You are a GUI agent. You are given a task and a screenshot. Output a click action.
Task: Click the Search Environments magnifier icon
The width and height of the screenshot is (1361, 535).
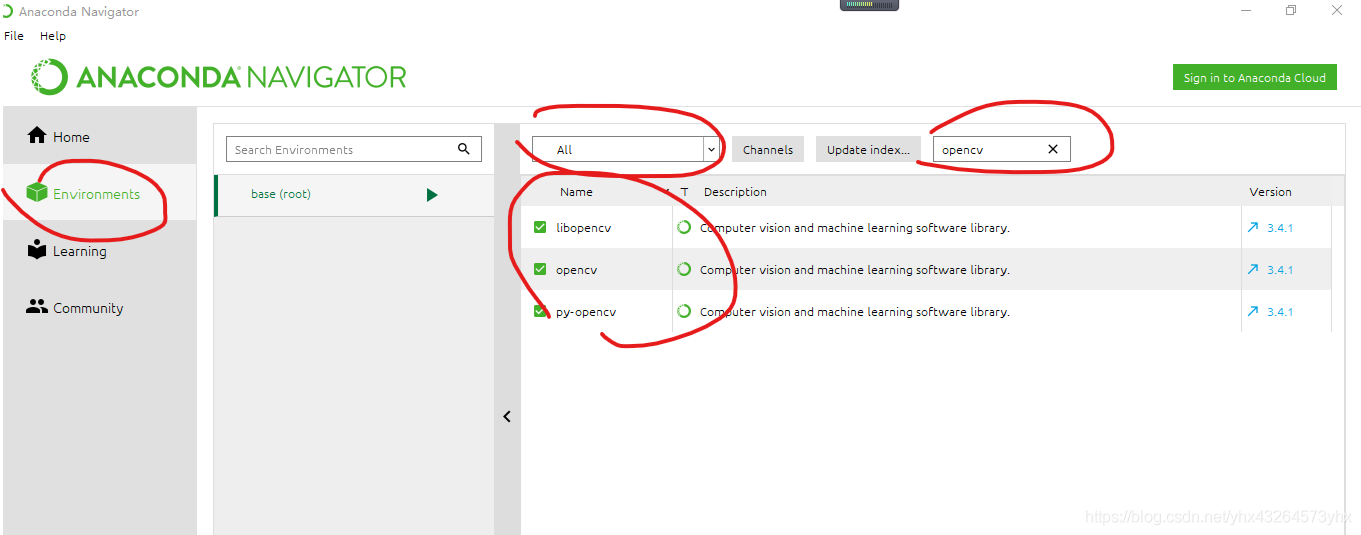tap(464, 149)
